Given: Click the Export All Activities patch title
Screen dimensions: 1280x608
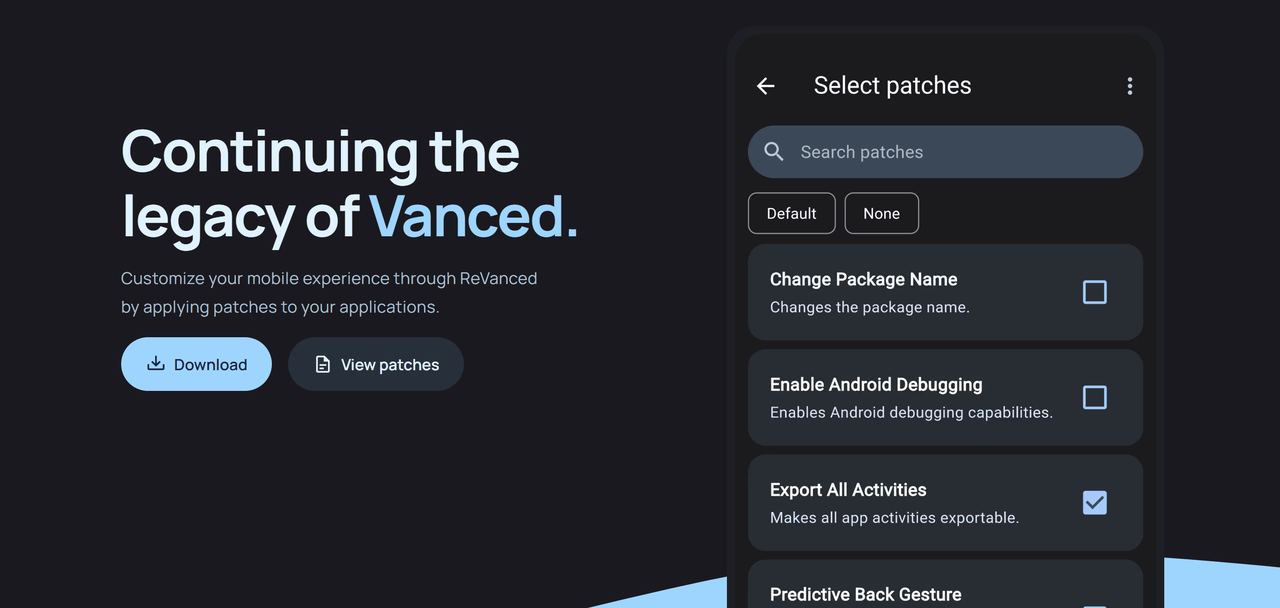Looking at the screenshot, I should pyautogui.click(x=848, y=490).
